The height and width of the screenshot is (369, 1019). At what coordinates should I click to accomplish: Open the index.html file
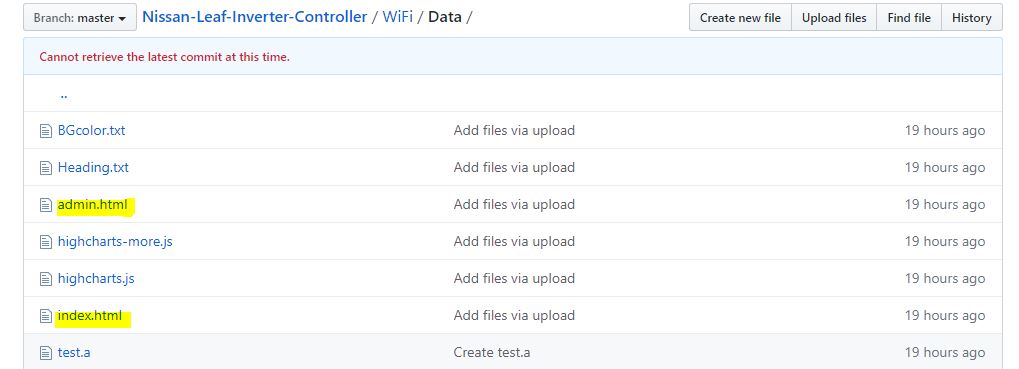(x=90, y=316)
